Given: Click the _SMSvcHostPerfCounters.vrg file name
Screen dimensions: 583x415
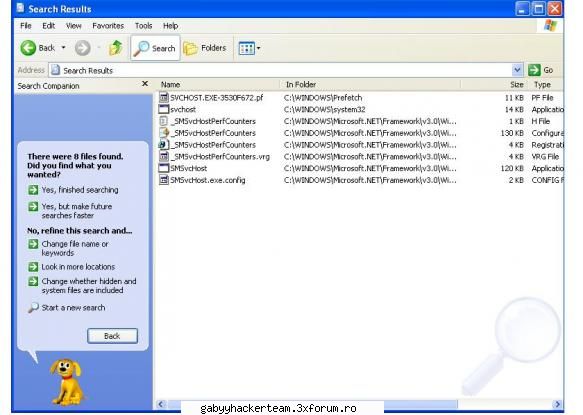Looking at the screenshot, I should (220, 157).
